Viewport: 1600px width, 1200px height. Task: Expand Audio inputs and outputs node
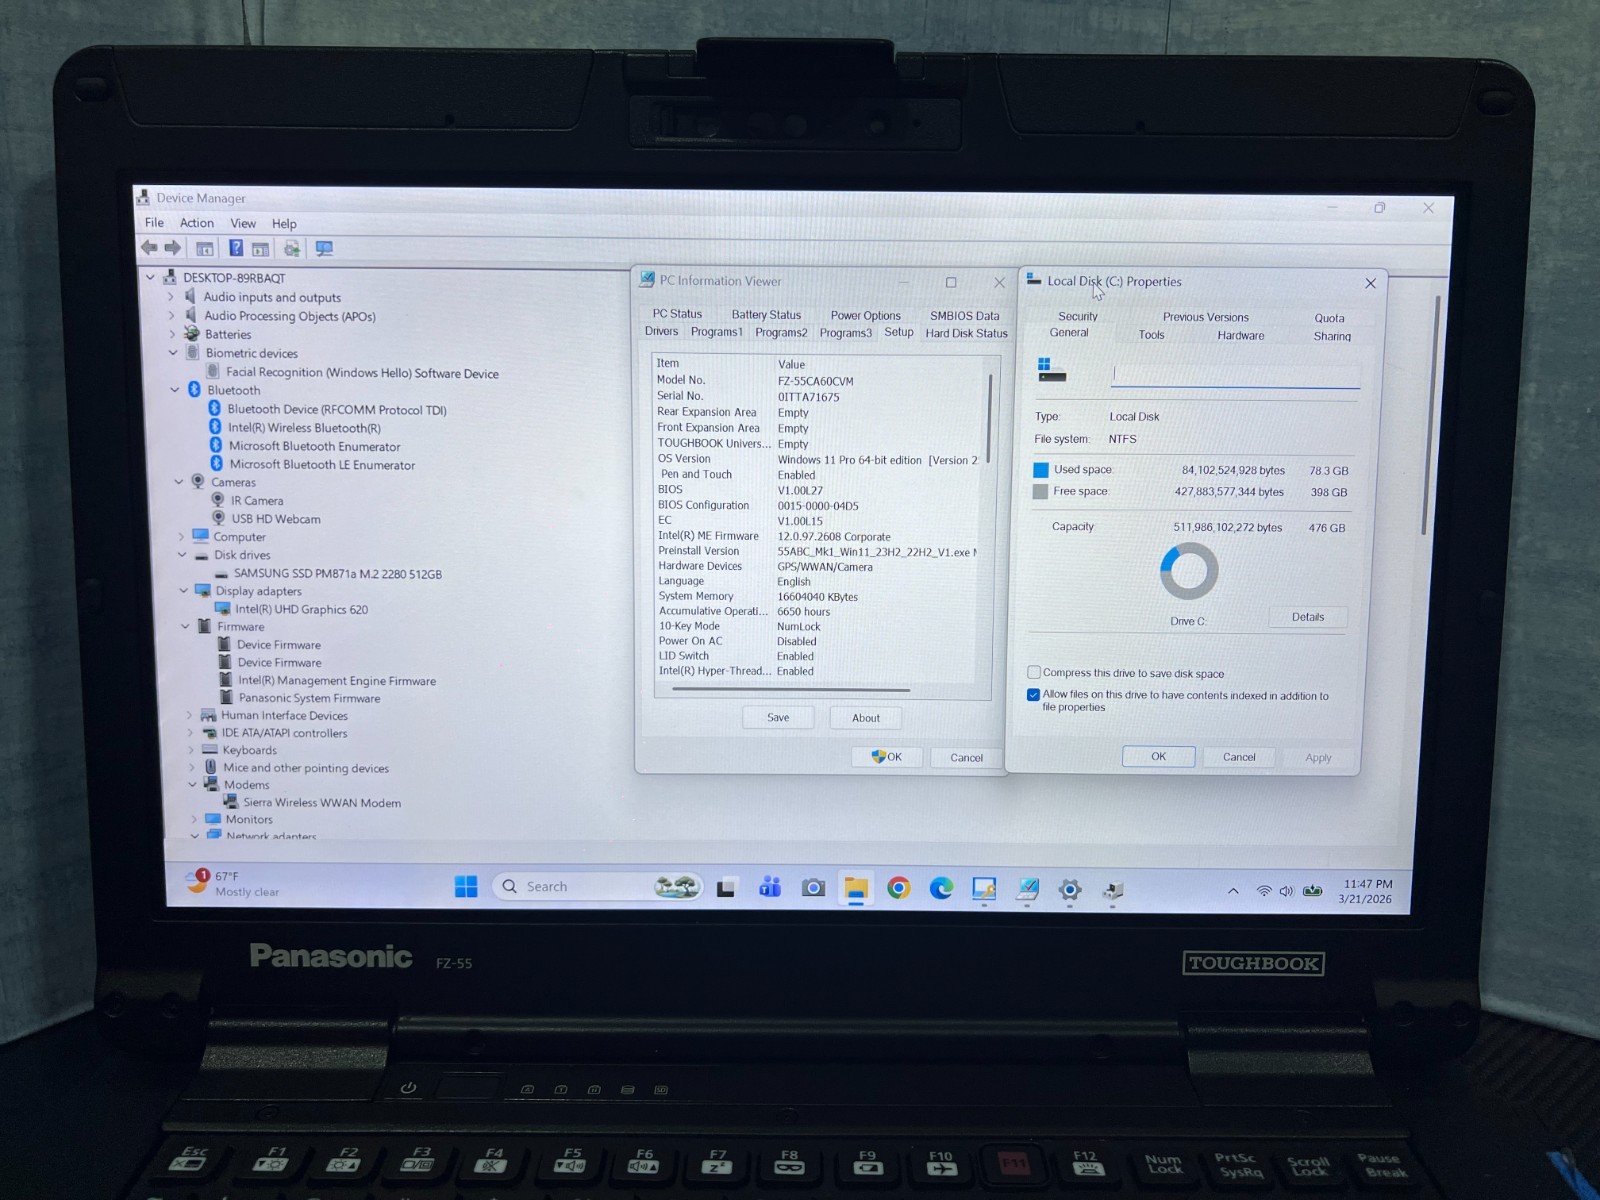click(171, 297)
